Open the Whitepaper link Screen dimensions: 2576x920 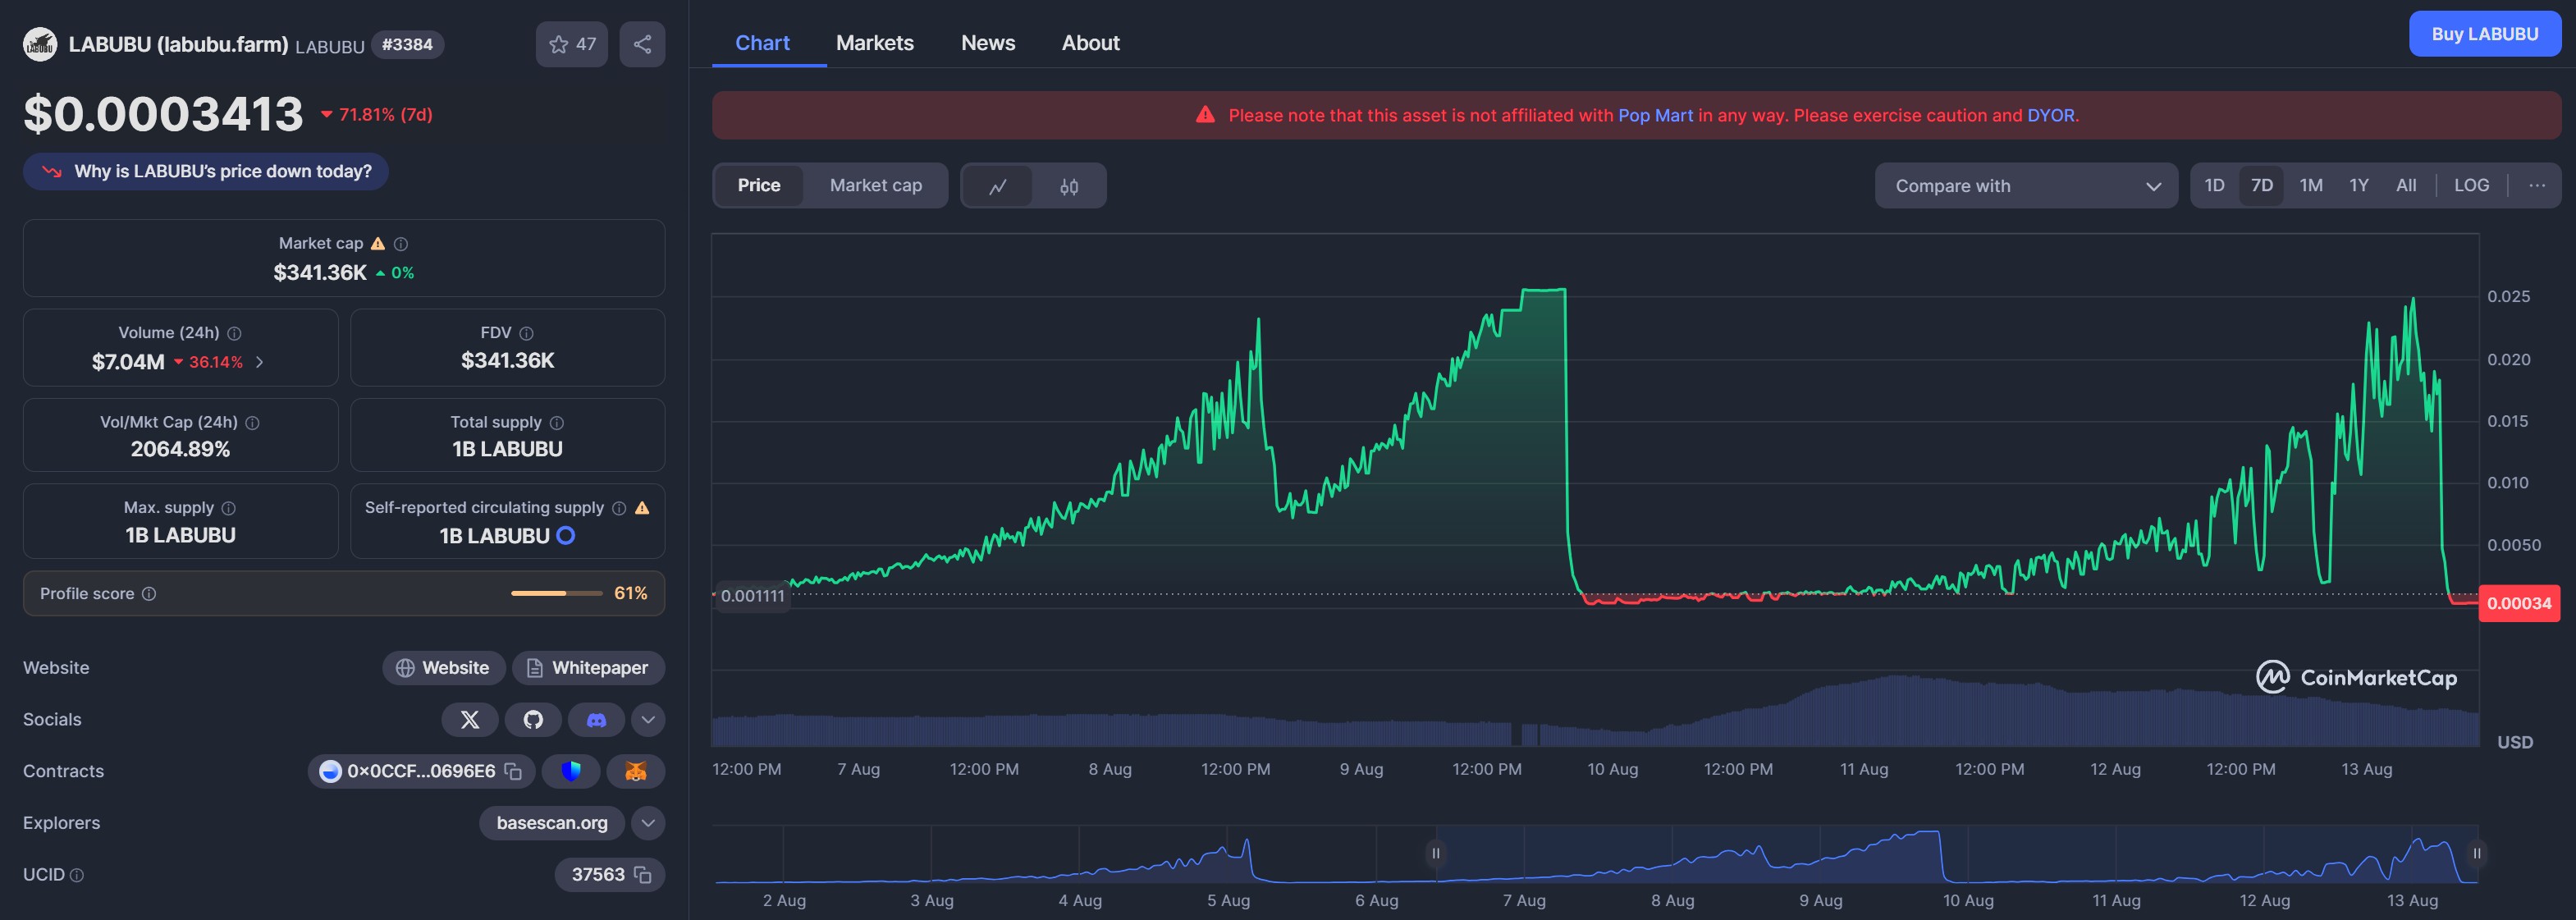(x=588, y=668)
